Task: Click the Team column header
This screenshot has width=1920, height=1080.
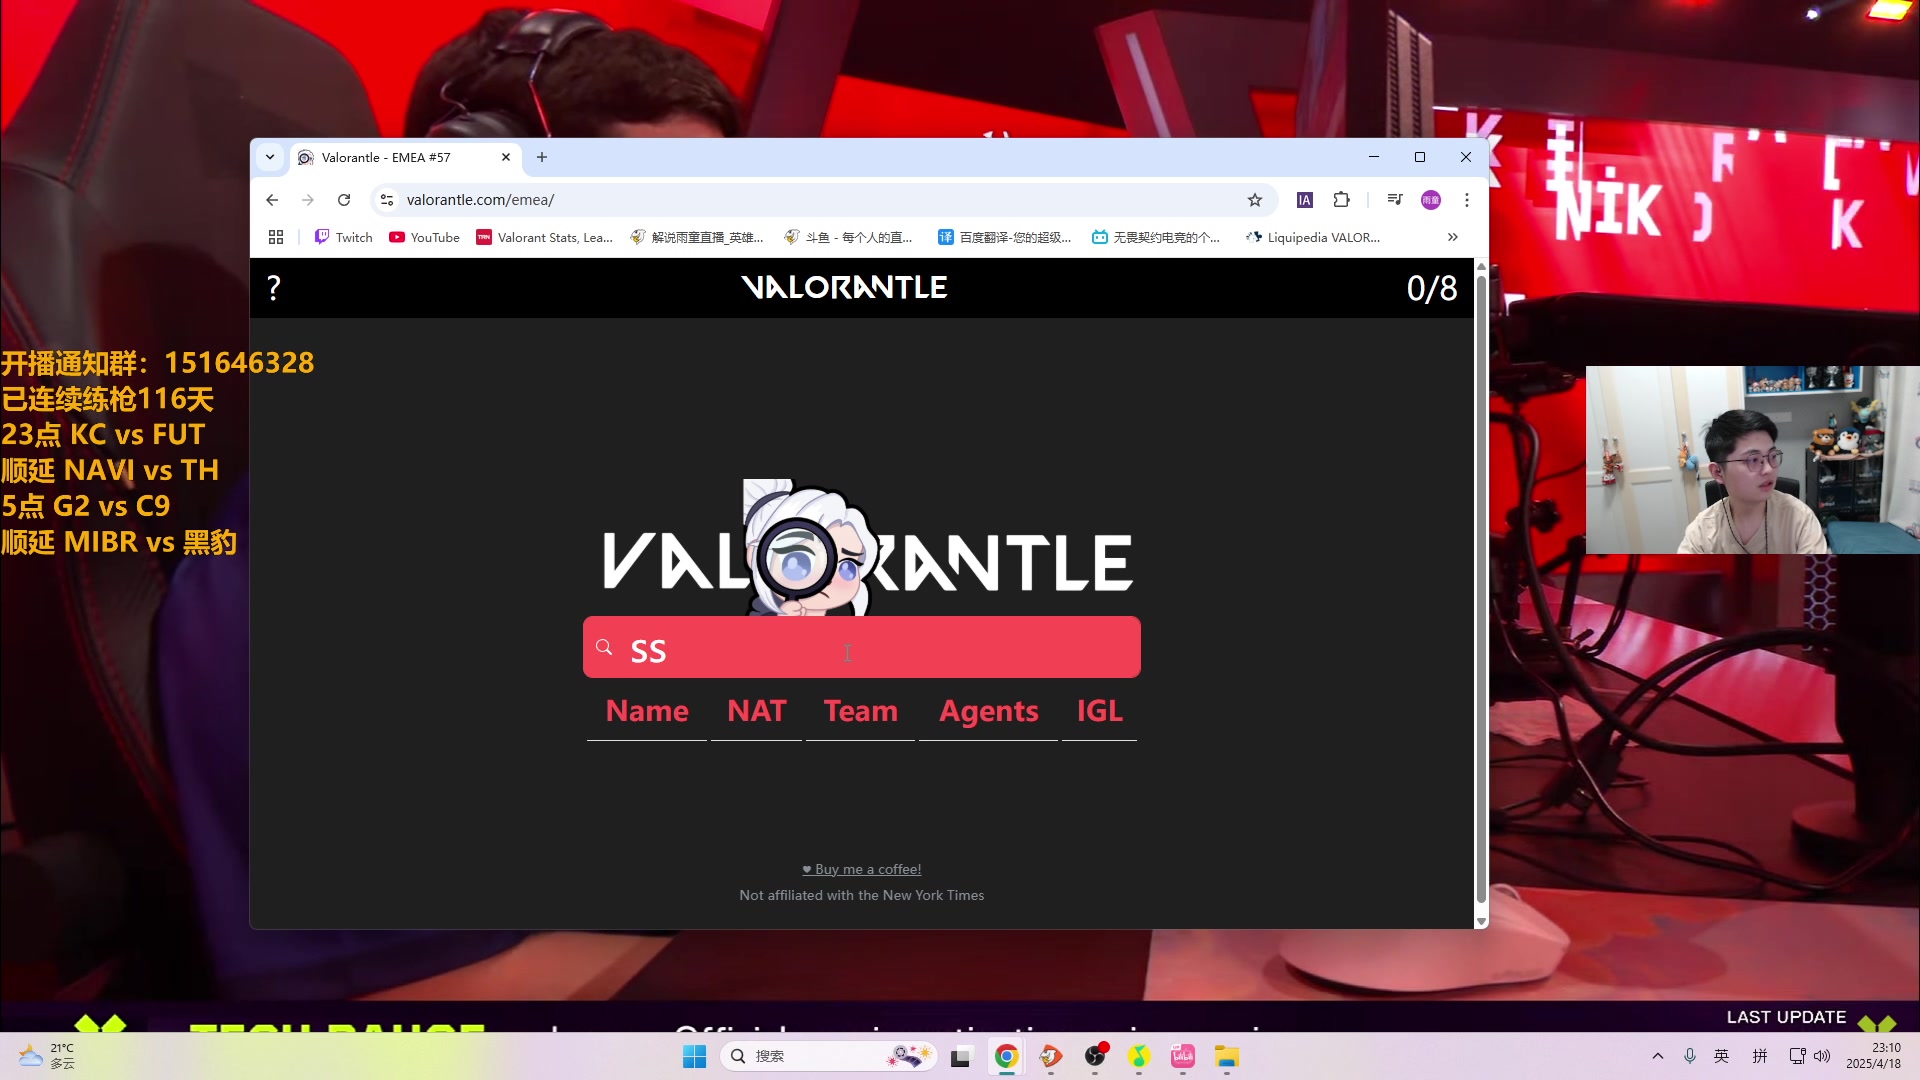Action: tap(861, 711)
